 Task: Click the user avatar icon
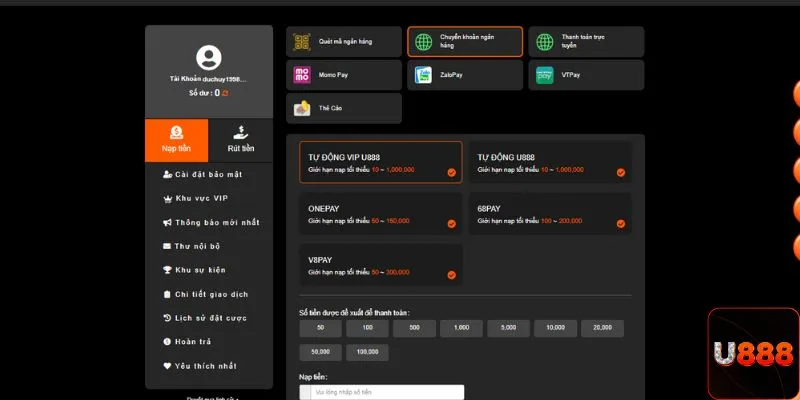click(x=209, y=58)
